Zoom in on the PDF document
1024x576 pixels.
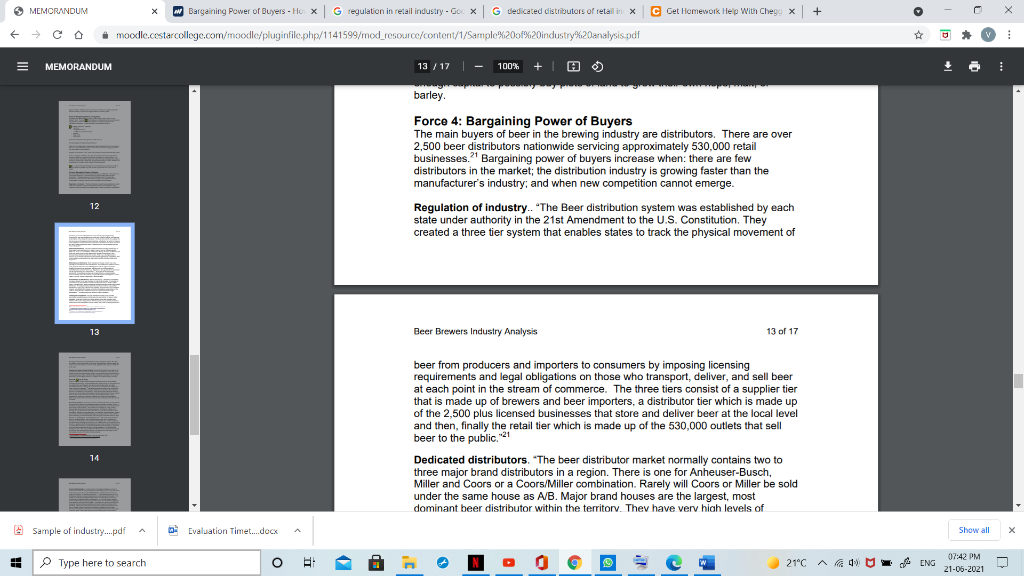click(538, 66)
